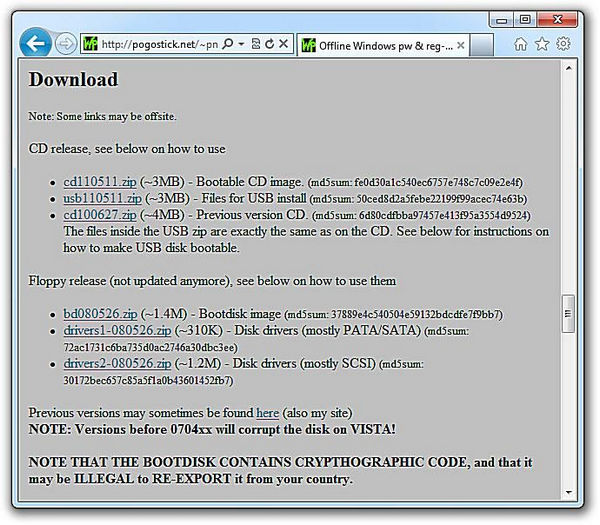Go to Home via house icon
The height and width of the screenshot is (525, 600).
[x=520, y=44]
